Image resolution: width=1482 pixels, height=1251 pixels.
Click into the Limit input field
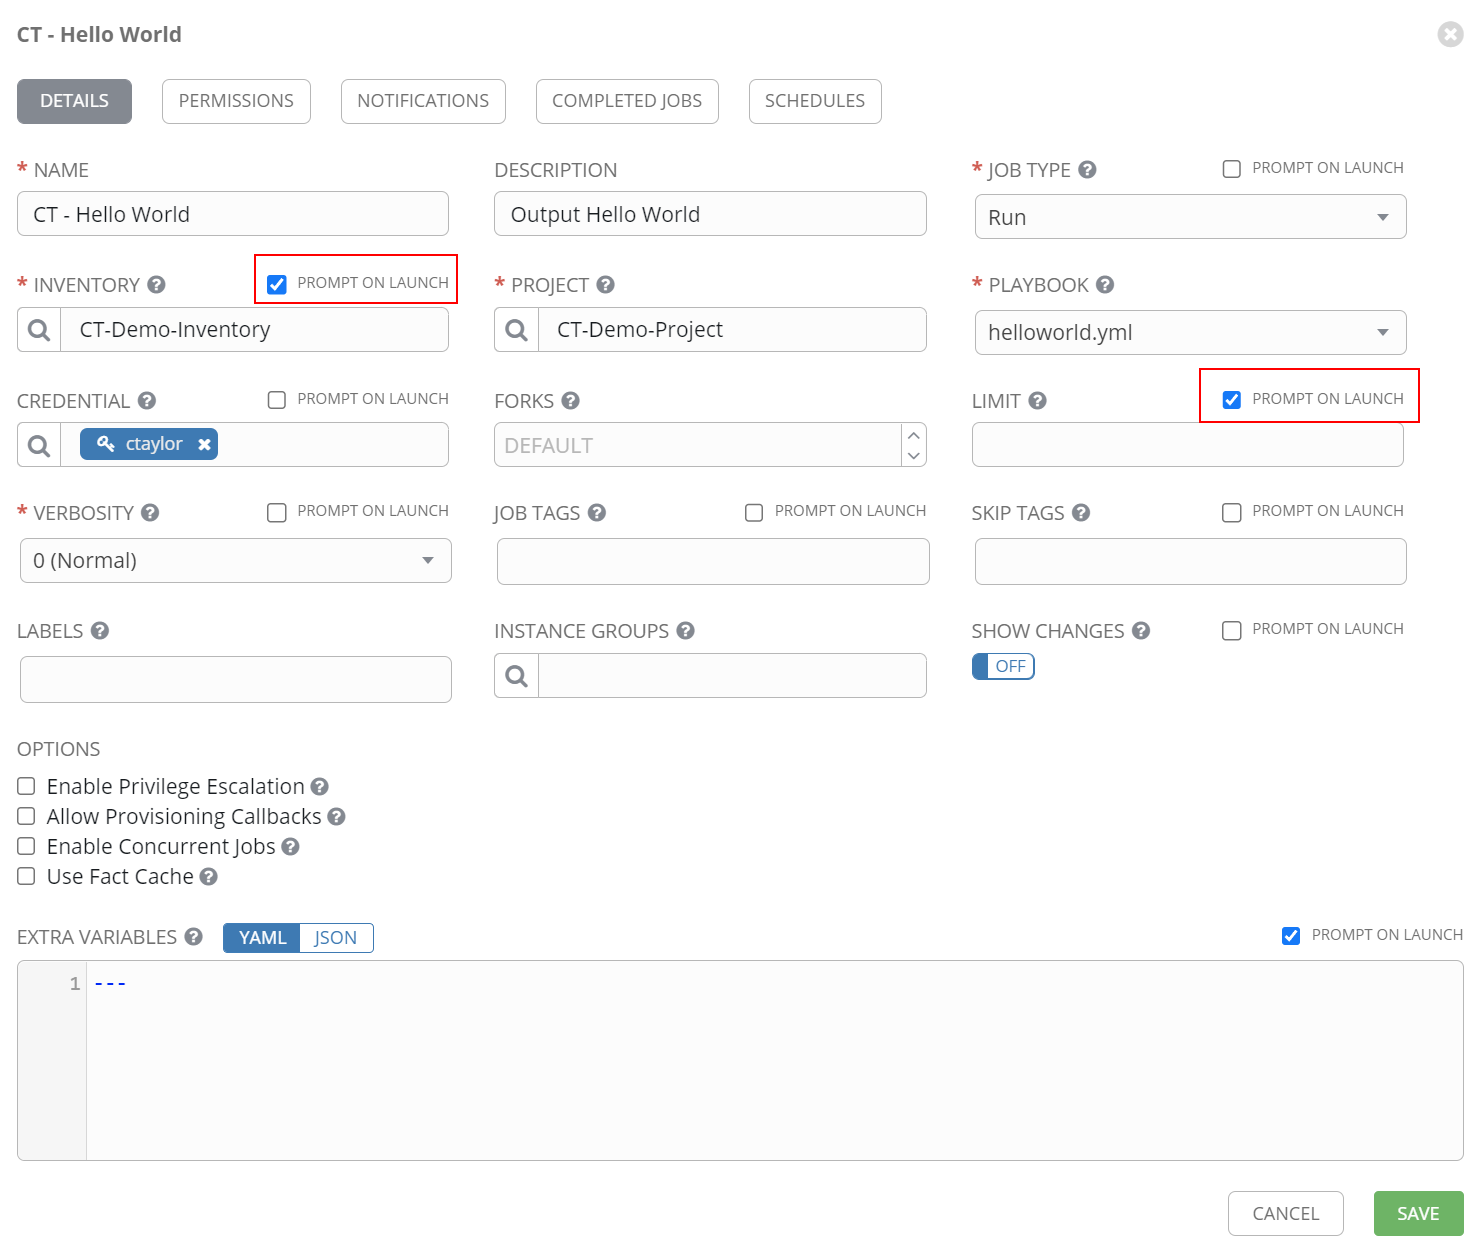(1187, 445)
